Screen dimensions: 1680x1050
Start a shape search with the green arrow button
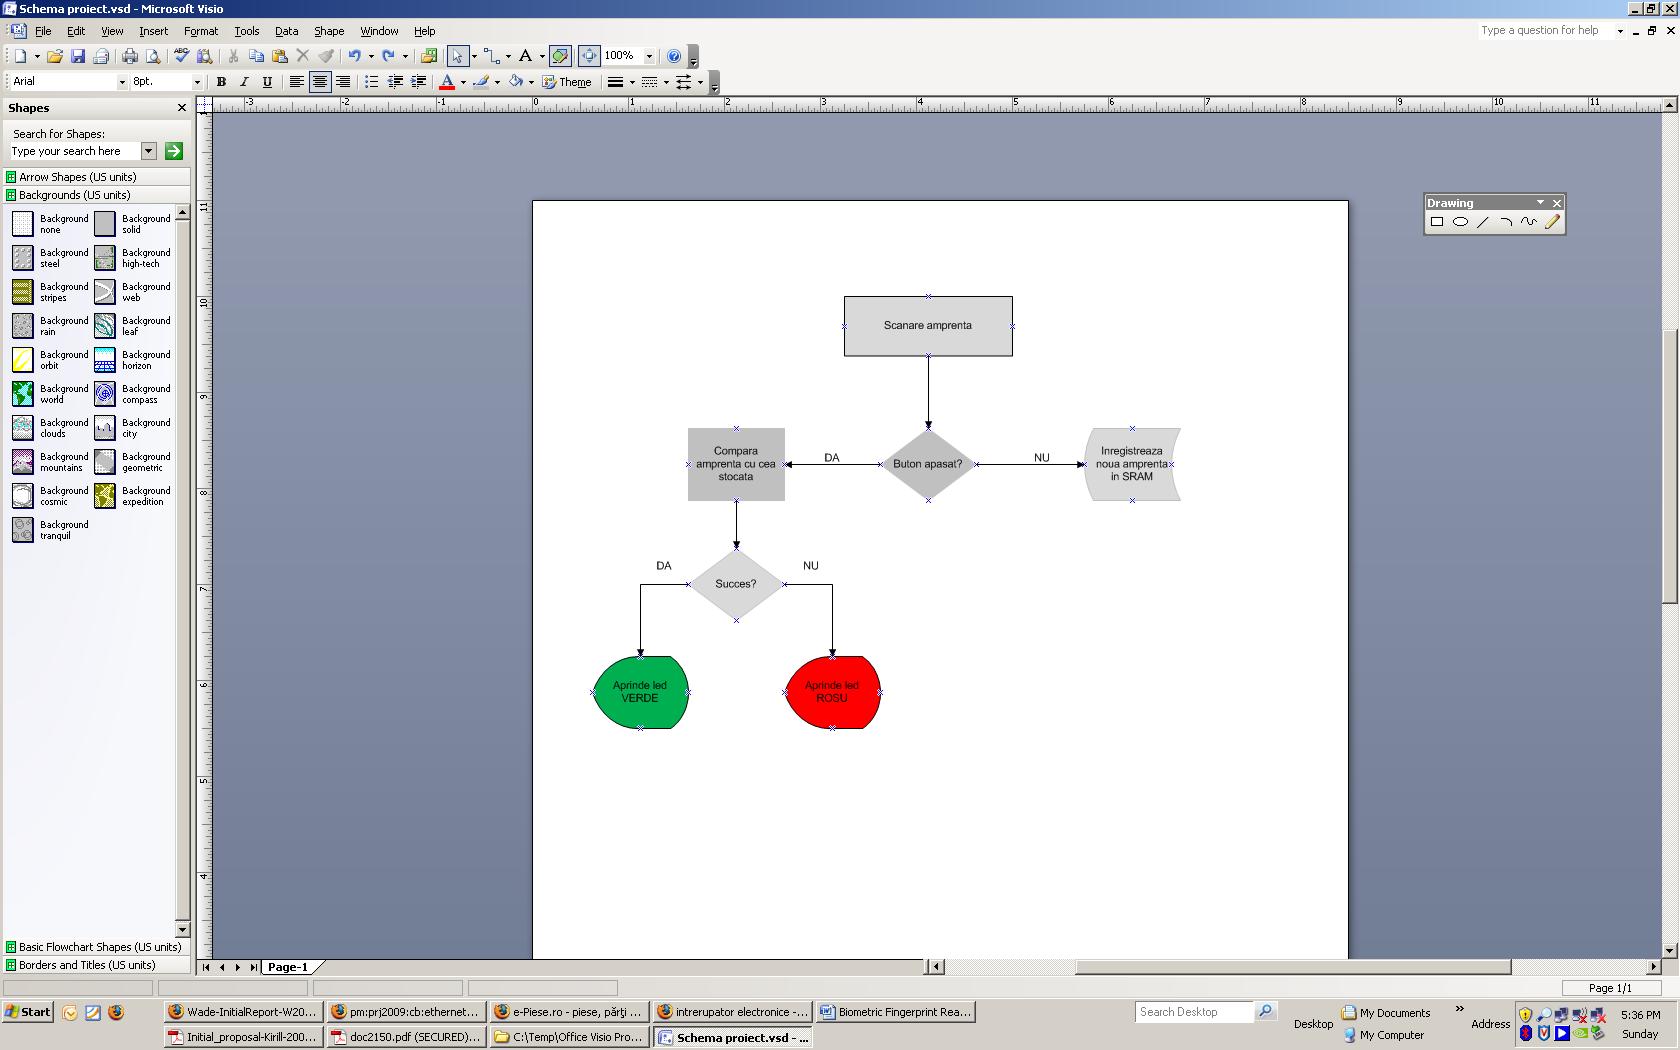(173, 151)
